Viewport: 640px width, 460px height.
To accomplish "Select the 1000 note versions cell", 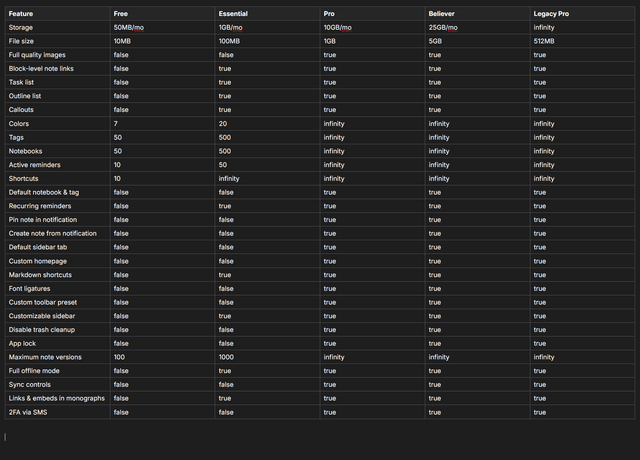I will pyautogui.click(x=226, y=356).
